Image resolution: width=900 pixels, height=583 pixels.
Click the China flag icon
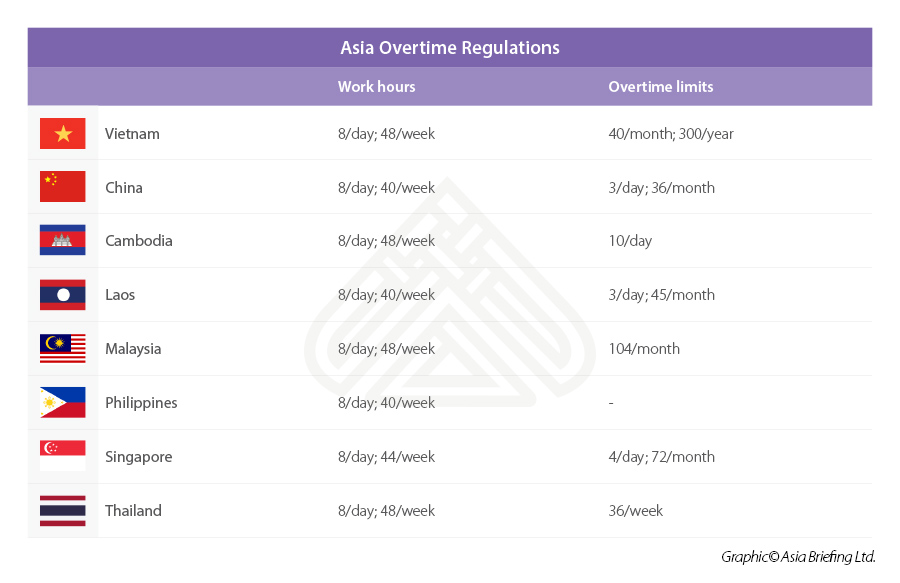[63, 187]
